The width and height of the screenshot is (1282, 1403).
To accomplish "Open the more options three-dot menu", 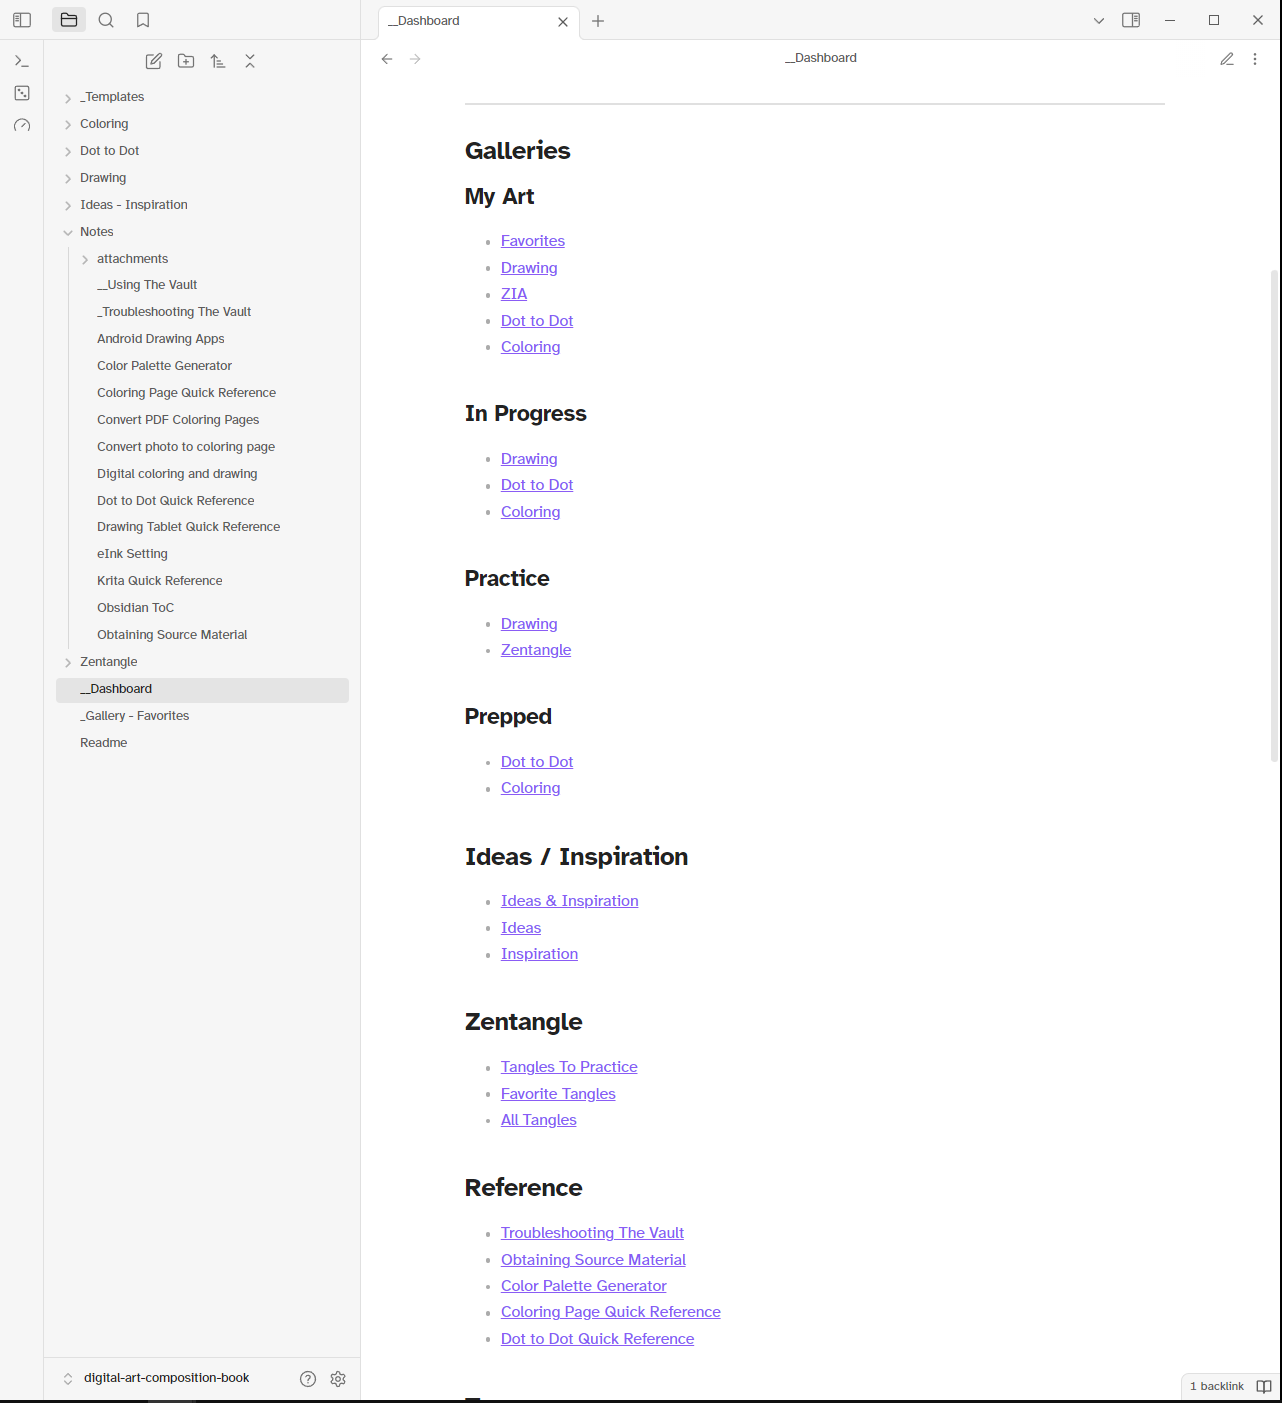I will tap(1255, 59).
